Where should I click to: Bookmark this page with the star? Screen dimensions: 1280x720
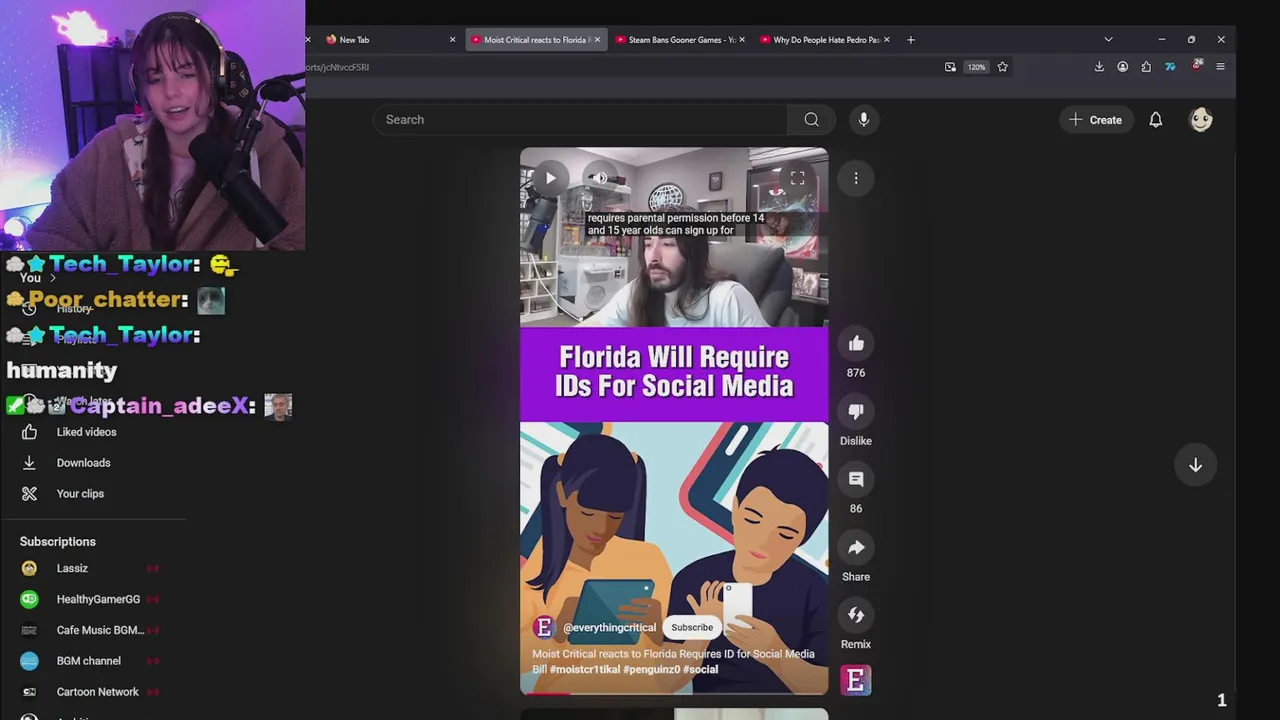tap(1002, 67)
